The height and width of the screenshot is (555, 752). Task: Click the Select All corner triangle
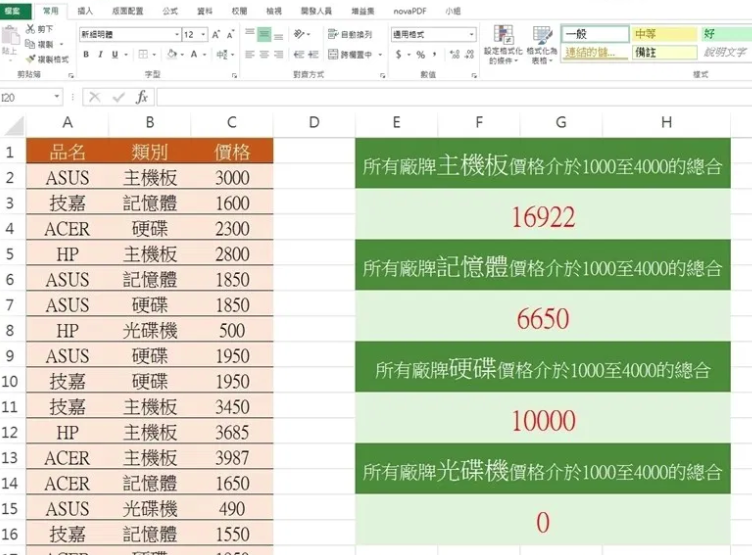click(x=14, y=125)
